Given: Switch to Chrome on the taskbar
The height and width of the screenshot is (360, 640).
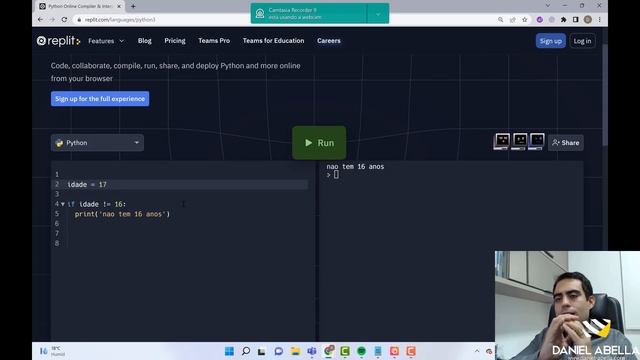Looking at the screenshot, I should [329, 351].
